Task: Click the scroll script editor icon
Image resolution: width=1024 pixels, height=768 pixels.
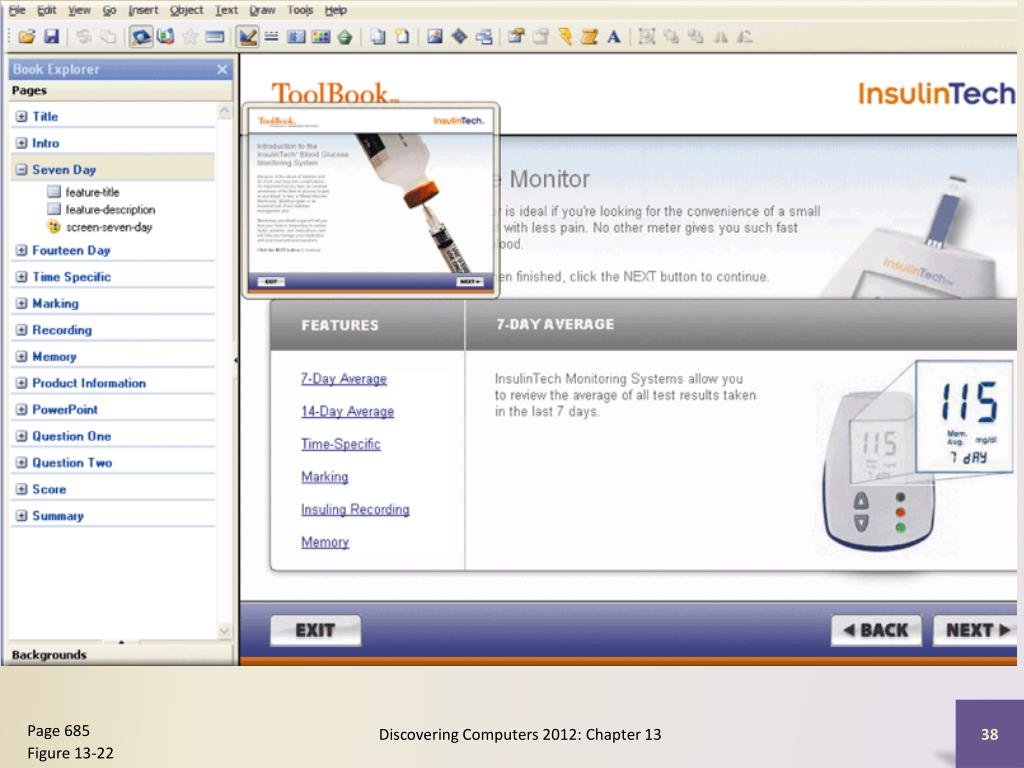Action: 589,37
